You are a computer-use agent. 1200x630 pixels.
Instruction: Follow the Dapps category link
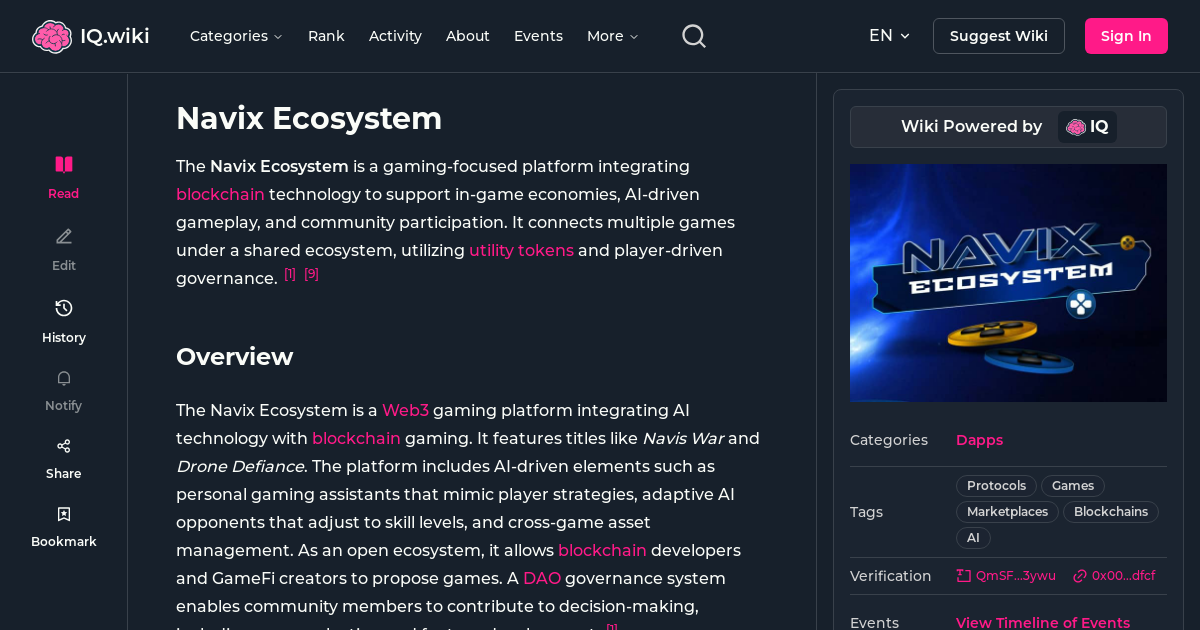(979, 440)
